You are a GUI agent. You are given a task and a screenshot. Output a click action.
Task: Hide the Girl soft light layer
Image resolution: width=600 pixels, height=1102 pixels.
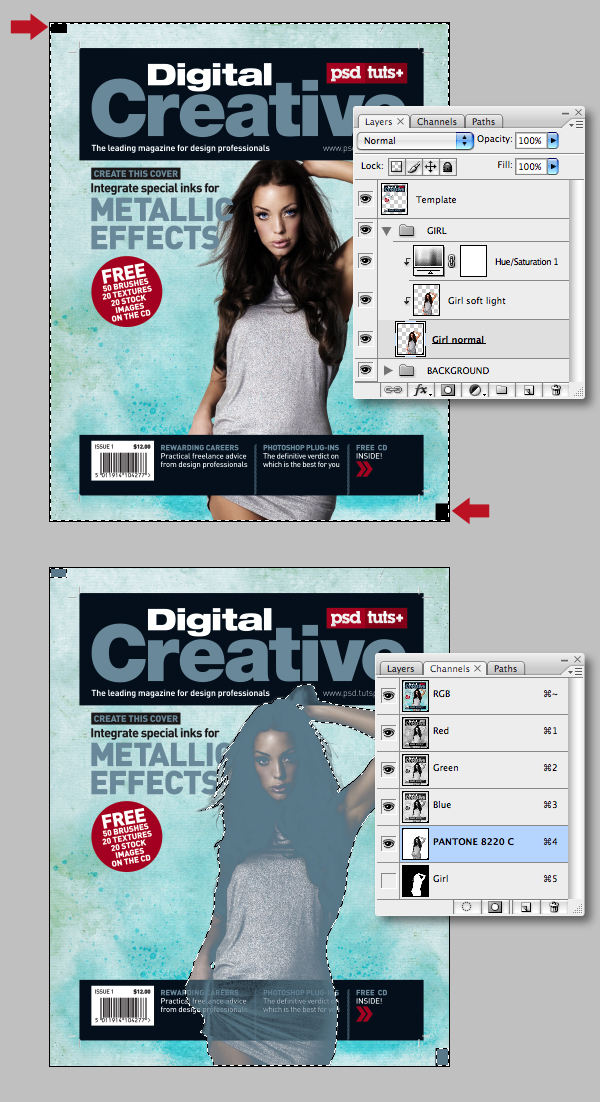[365, 300]
